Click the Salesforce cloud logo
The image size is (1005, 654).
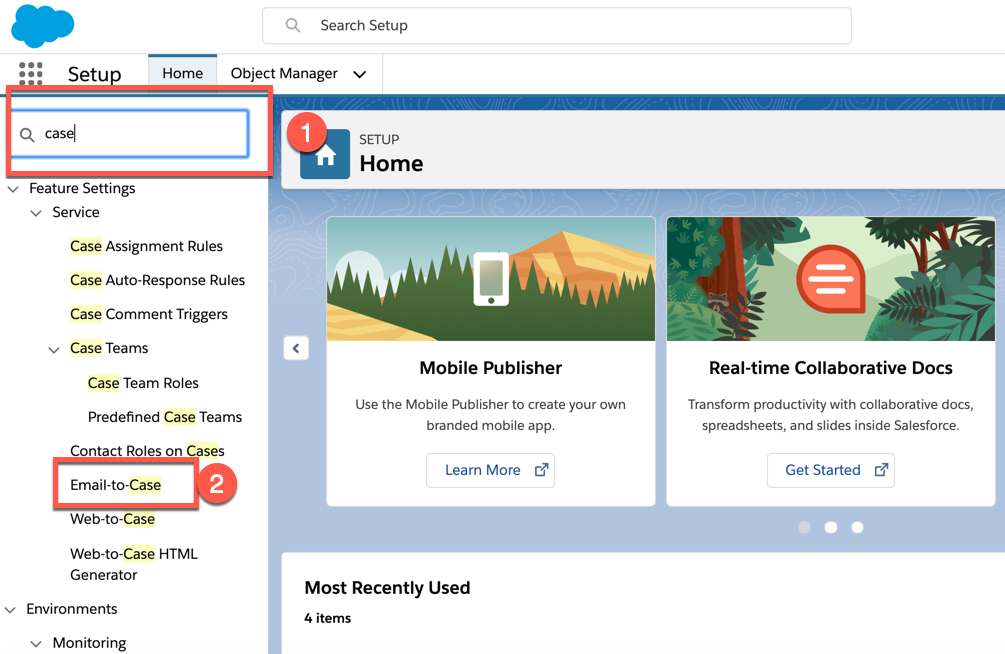coord(42,24)
